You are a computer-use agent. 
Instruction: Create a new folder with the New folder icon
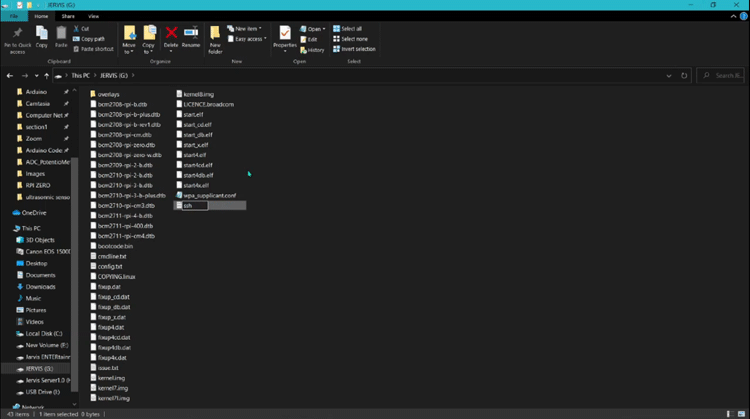tap(216, 37)
